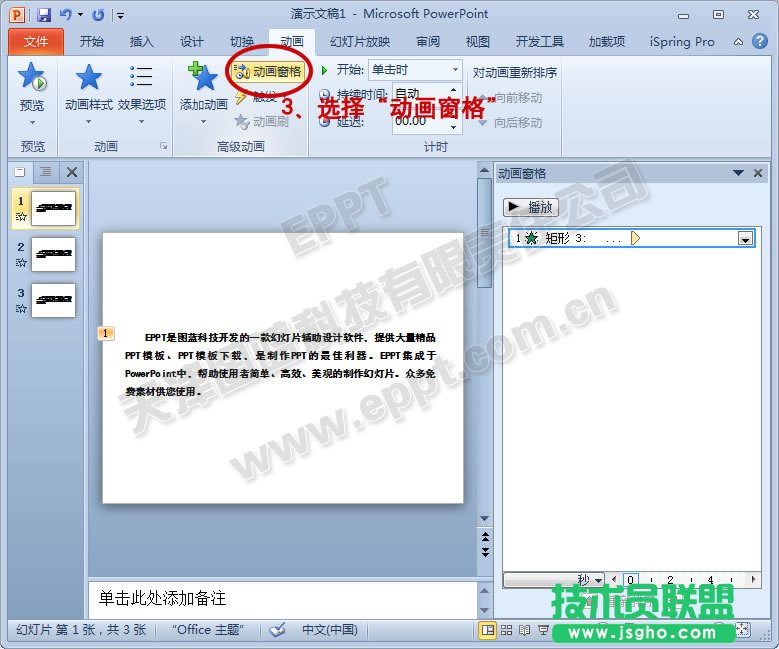Go to previous slide double-arrow button
The image size is (779, 649).
click(x=485, y=537)
